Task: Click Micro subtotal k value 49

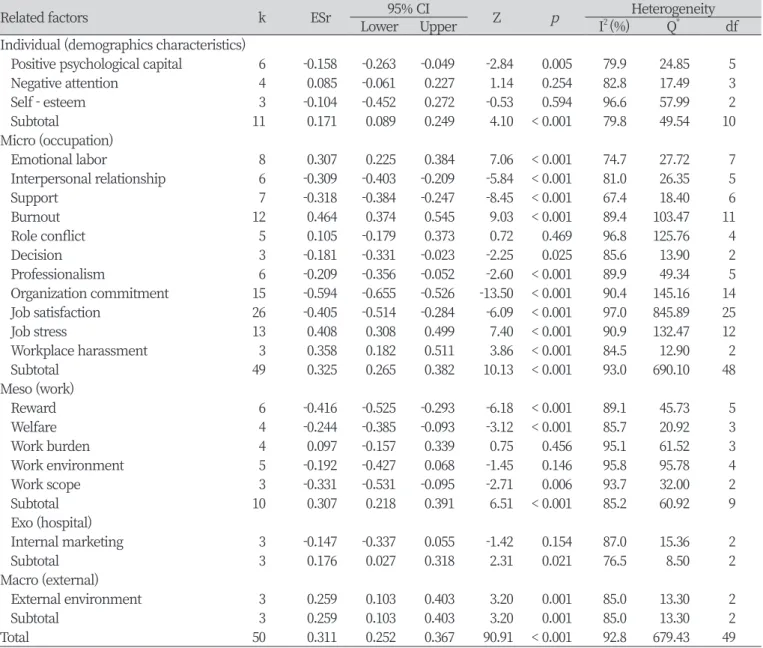Action: (259, 370)
